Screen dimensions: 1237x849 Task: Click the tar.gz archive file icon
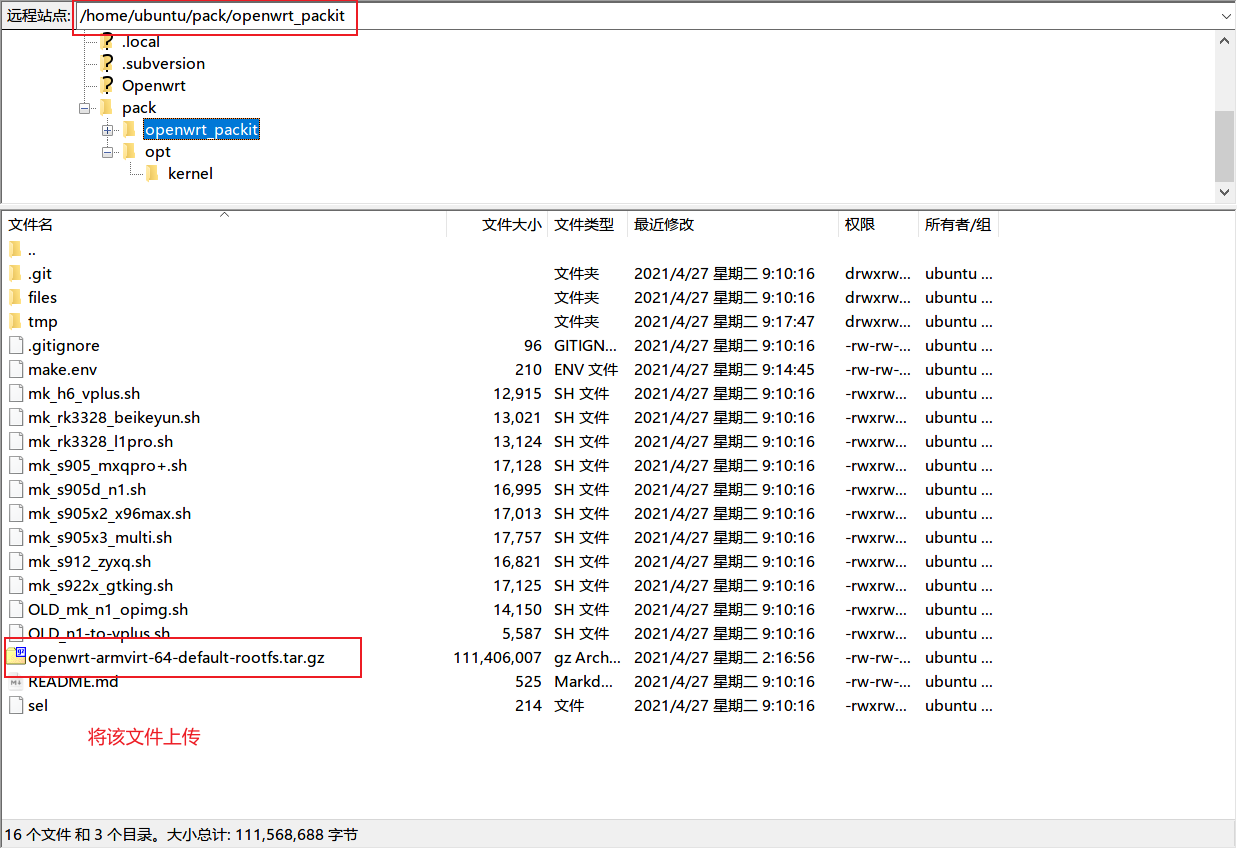(15, 657)
